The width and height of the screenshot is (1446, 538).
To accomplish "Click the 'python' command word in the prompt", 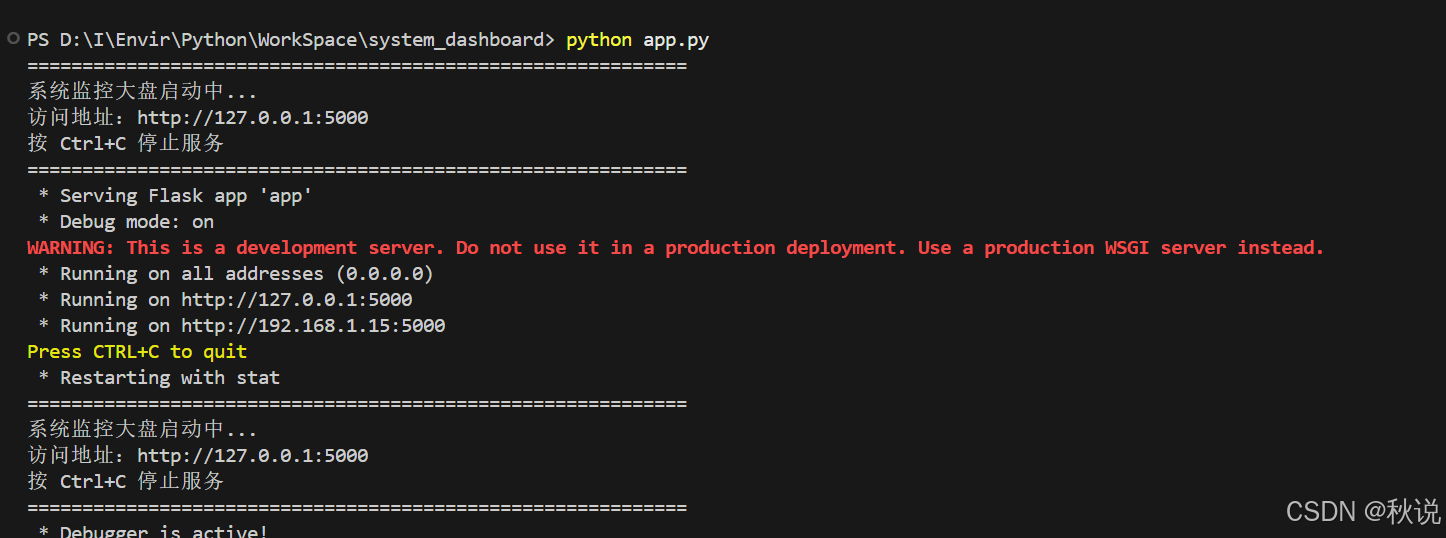I will pyautogui.click(x=599, y=40).
